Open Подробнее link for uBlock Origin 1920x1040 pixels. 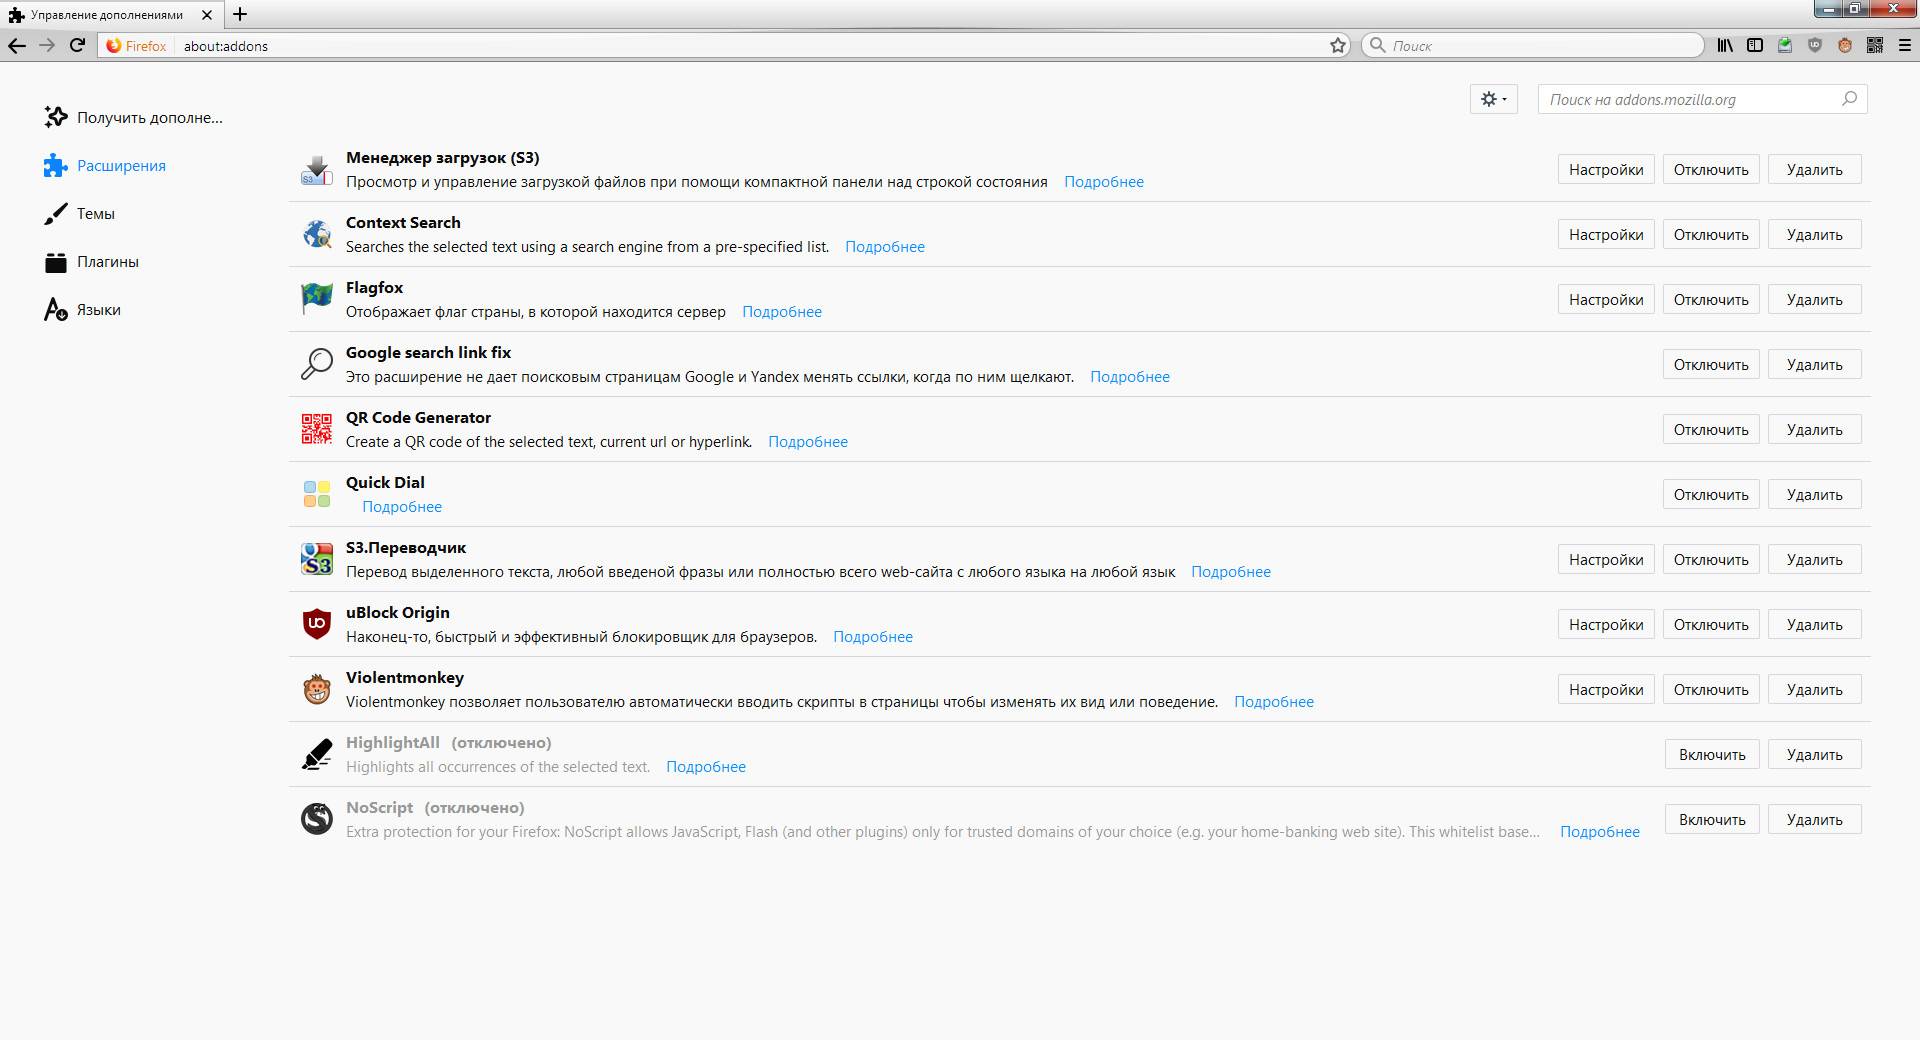point(873,637)
